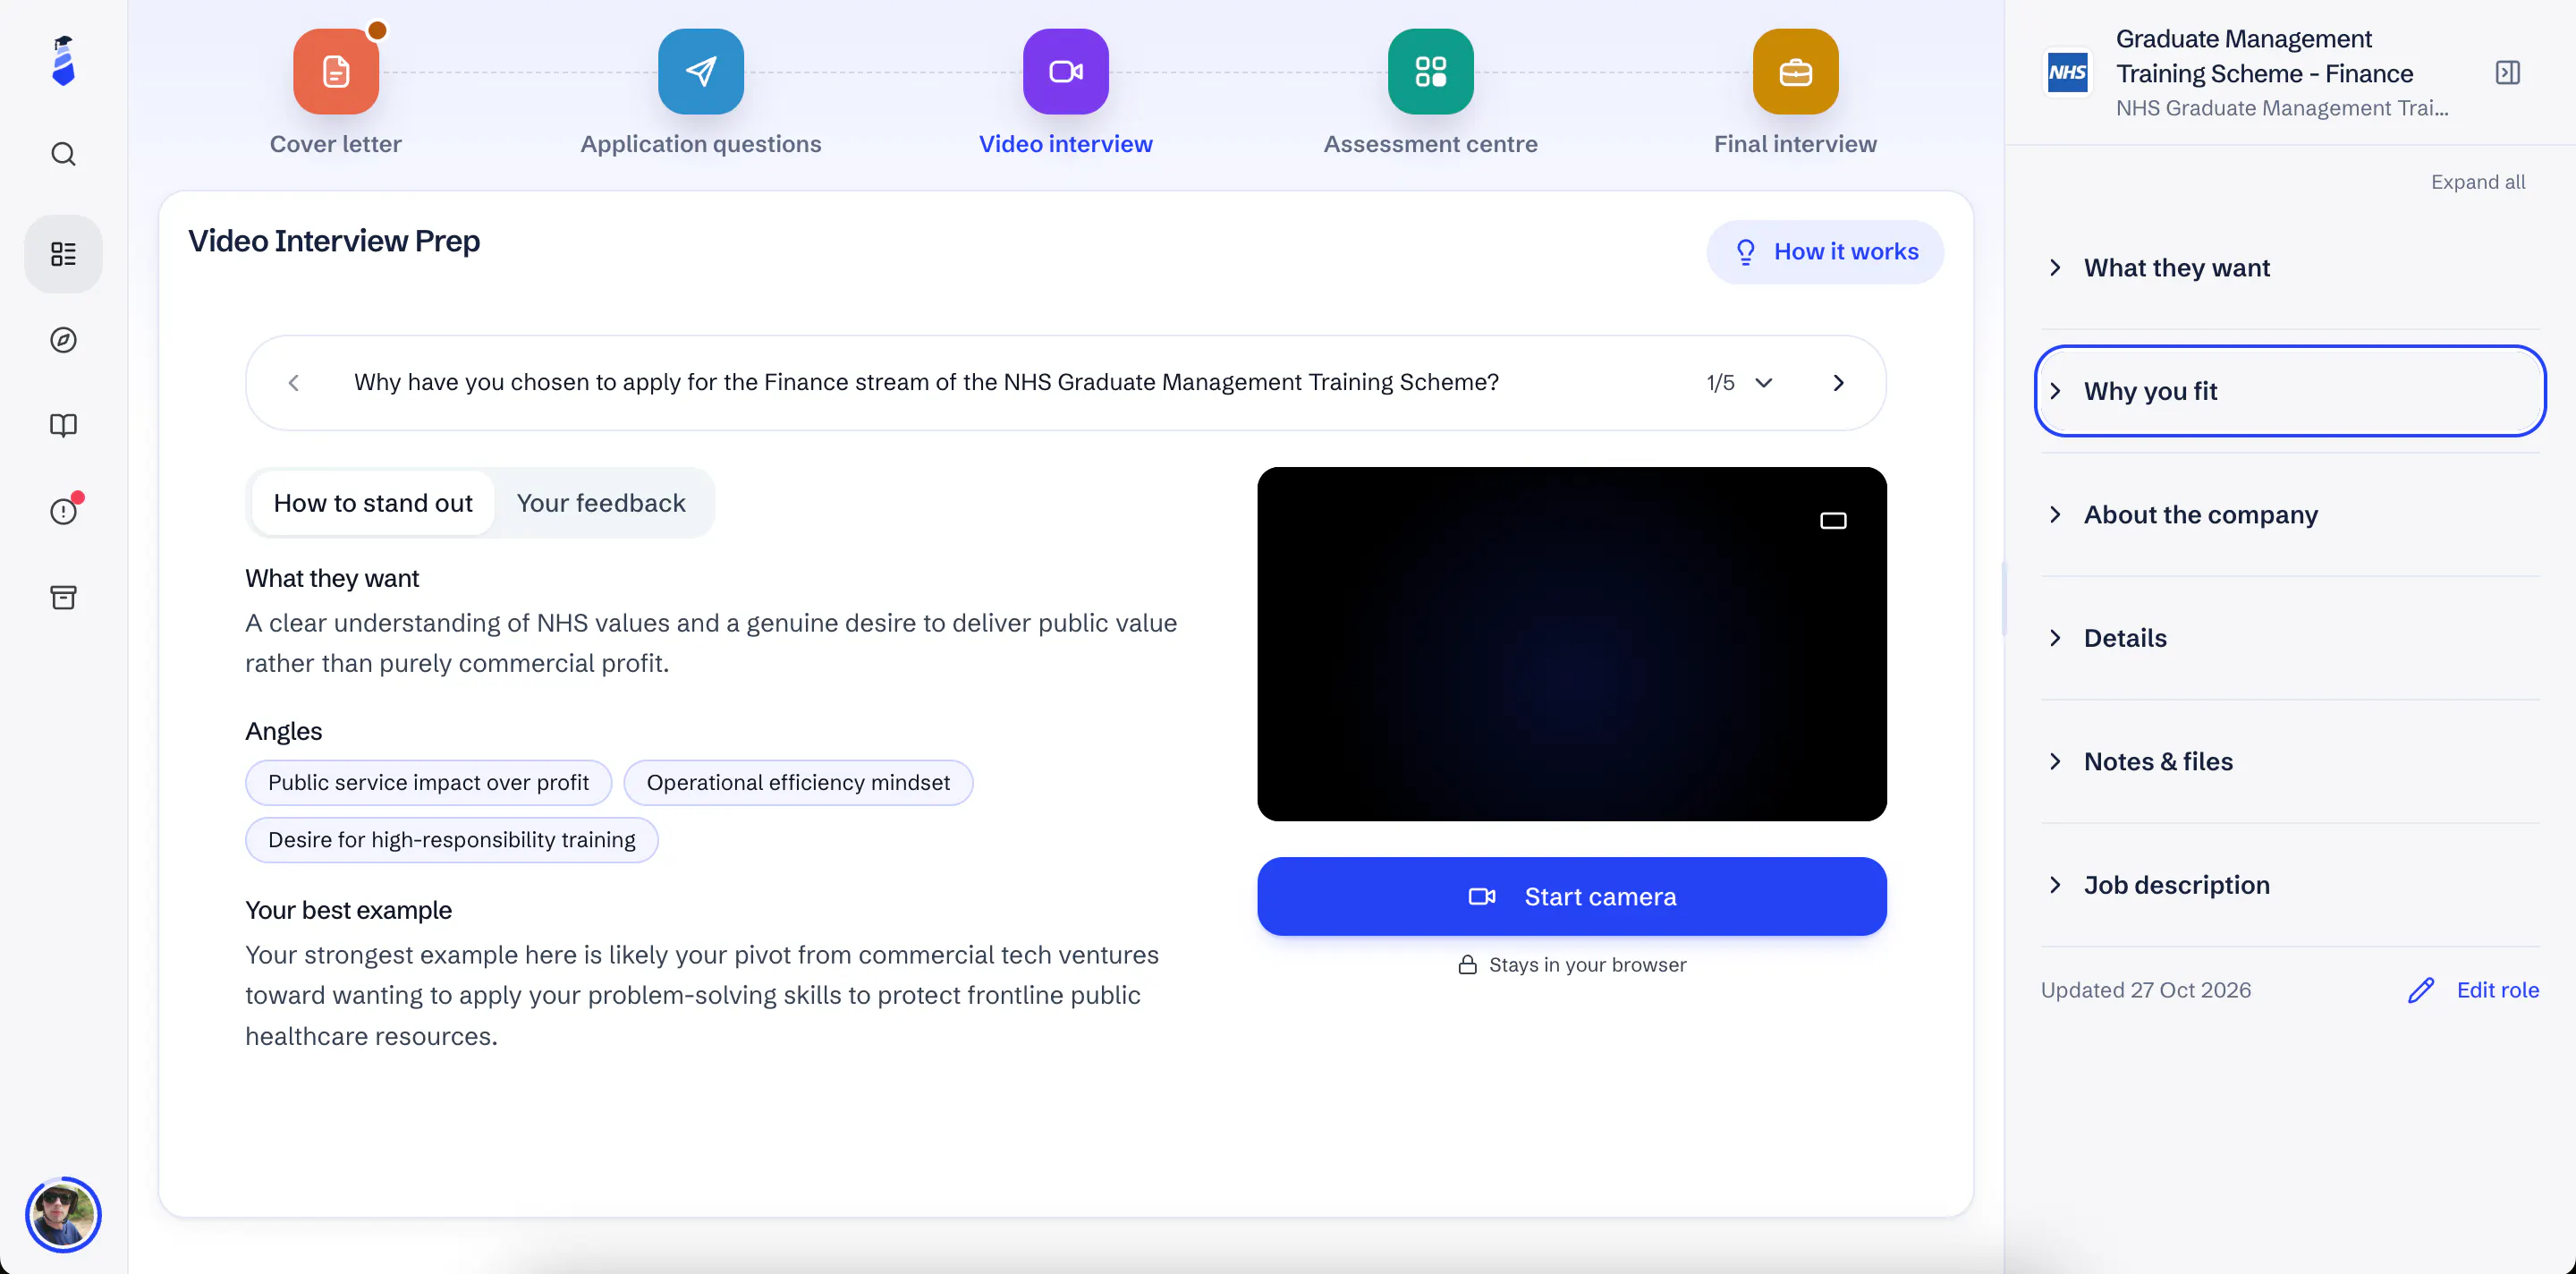The height and width of the screenshot is (1274, 2576).
Task: Select the Application questions stage icon
Action: point(701,72)
